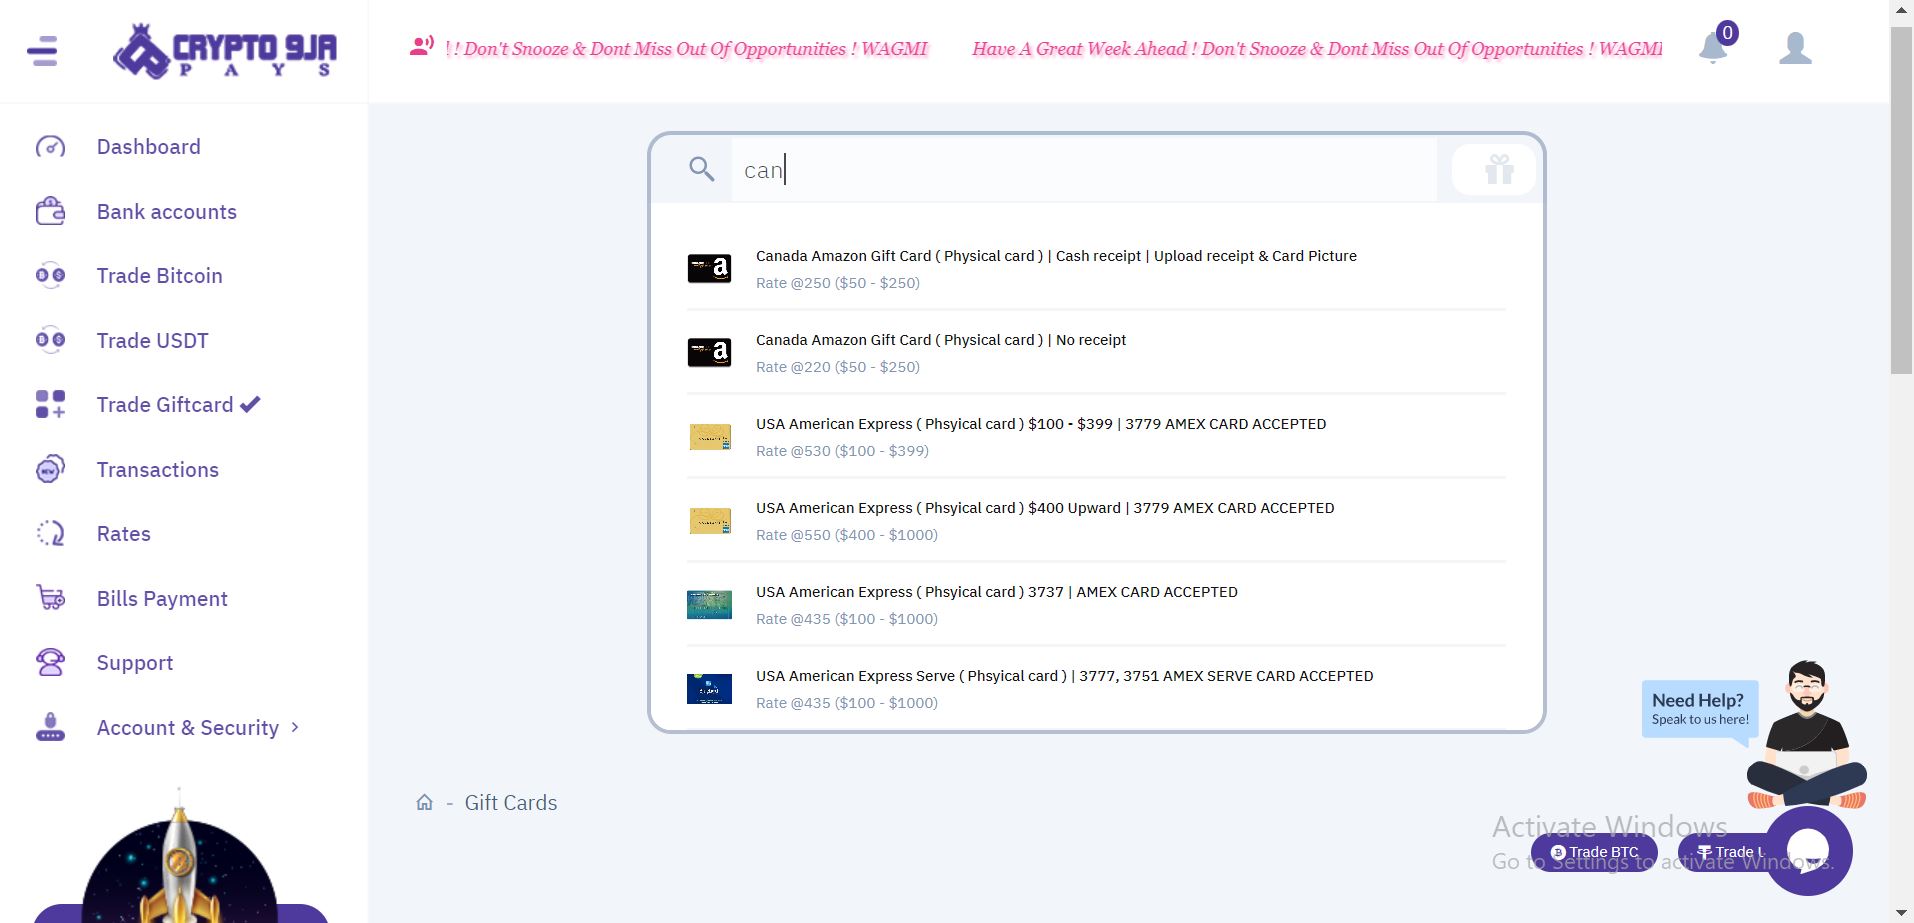The image size is (1914, 923).
Task: Open Bills Payment menu item
Action: tap(162, 598)
